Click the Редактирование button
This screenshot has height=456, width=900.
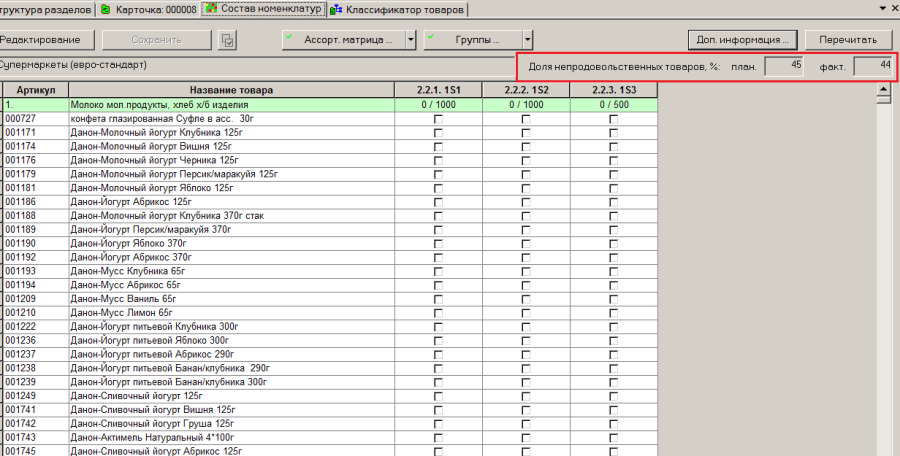tap(47, 40)
